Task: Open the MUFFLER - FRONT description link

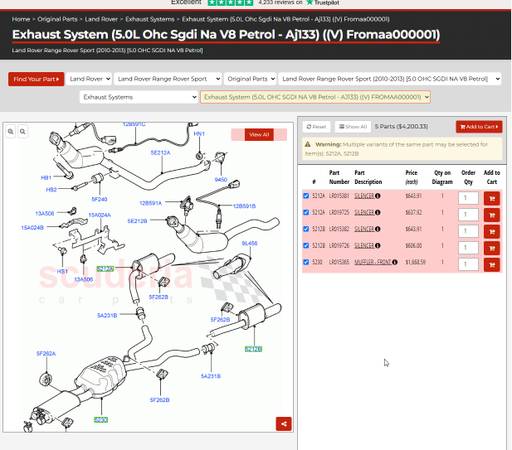Action: point(373,262)
